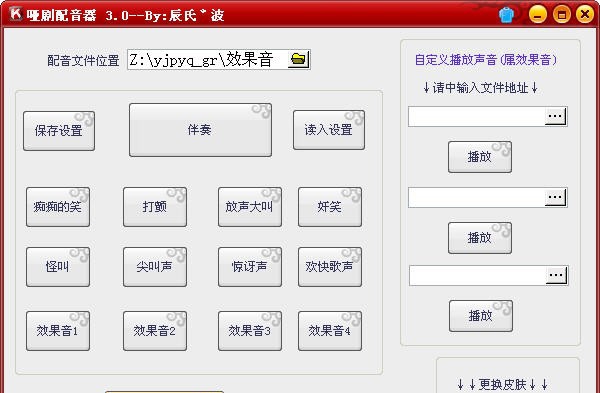Viewport: 600px width, 393px height.
Task: Click the app logo icon in title bar
Action: (16, 13)
